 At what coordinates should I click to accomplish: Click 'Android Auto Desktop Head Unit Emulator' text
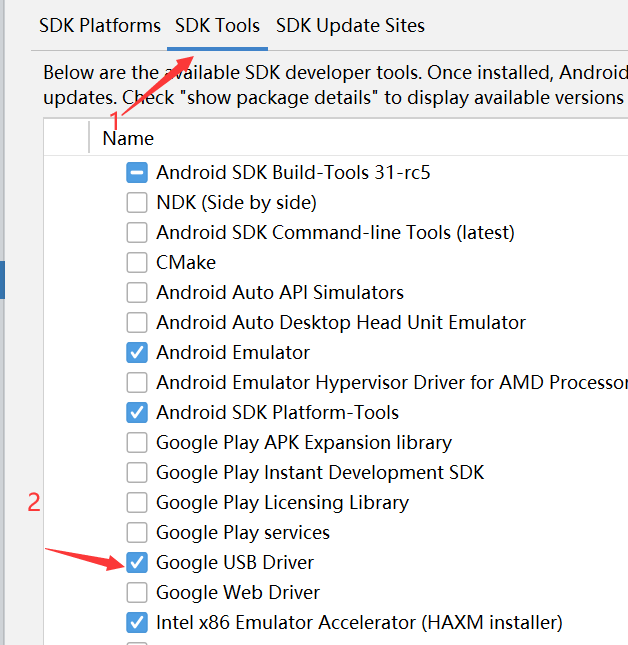click(341, 323)
